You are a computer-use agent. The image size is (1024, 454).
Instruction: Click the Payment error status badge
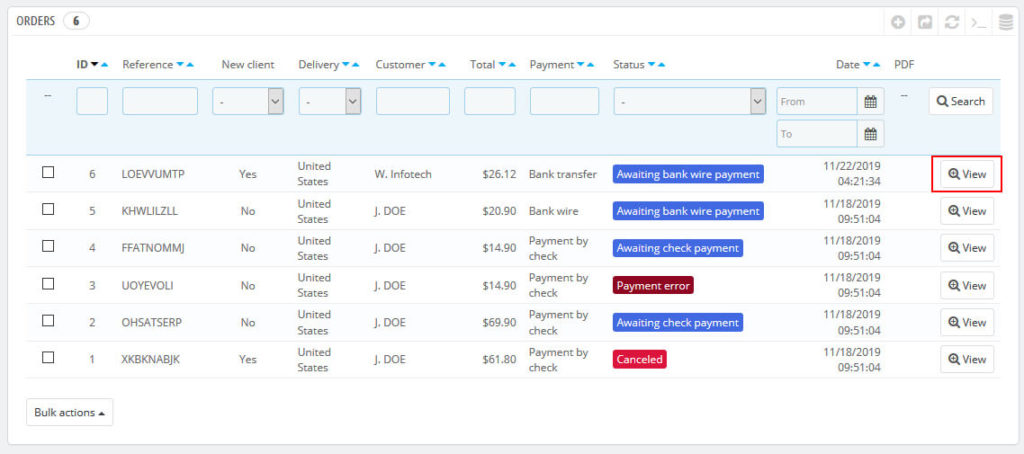point(652,285)
